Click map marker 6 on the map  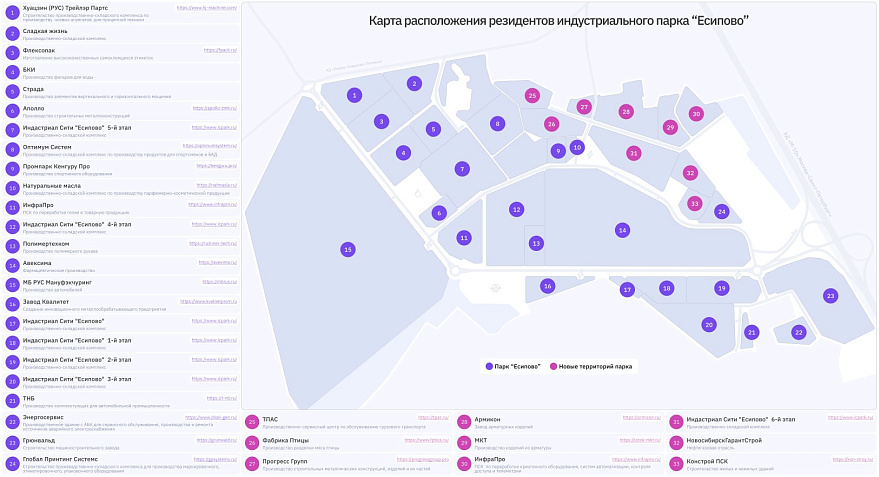(439, 213)
